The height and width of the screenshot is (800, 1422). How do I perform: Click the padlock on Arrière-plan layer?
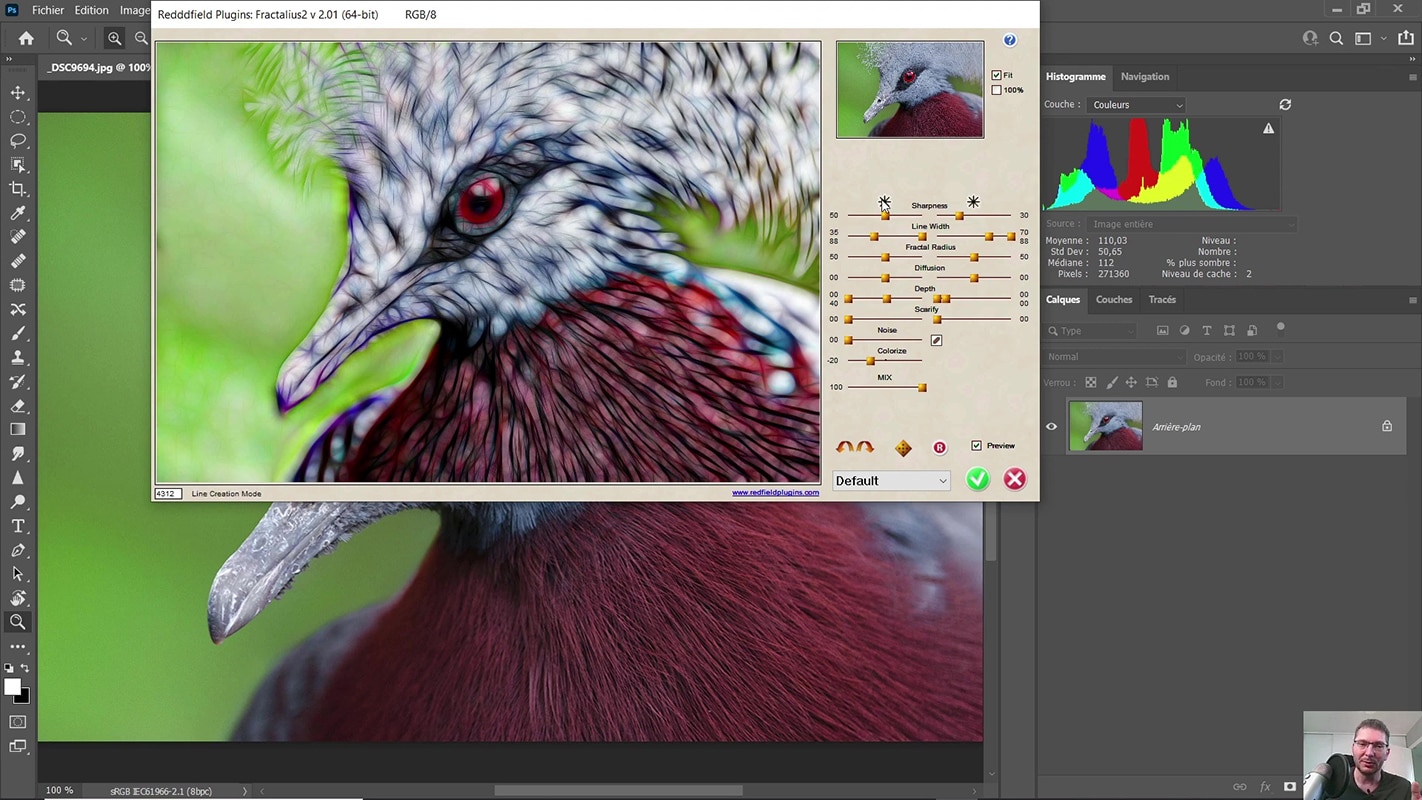1387,426
